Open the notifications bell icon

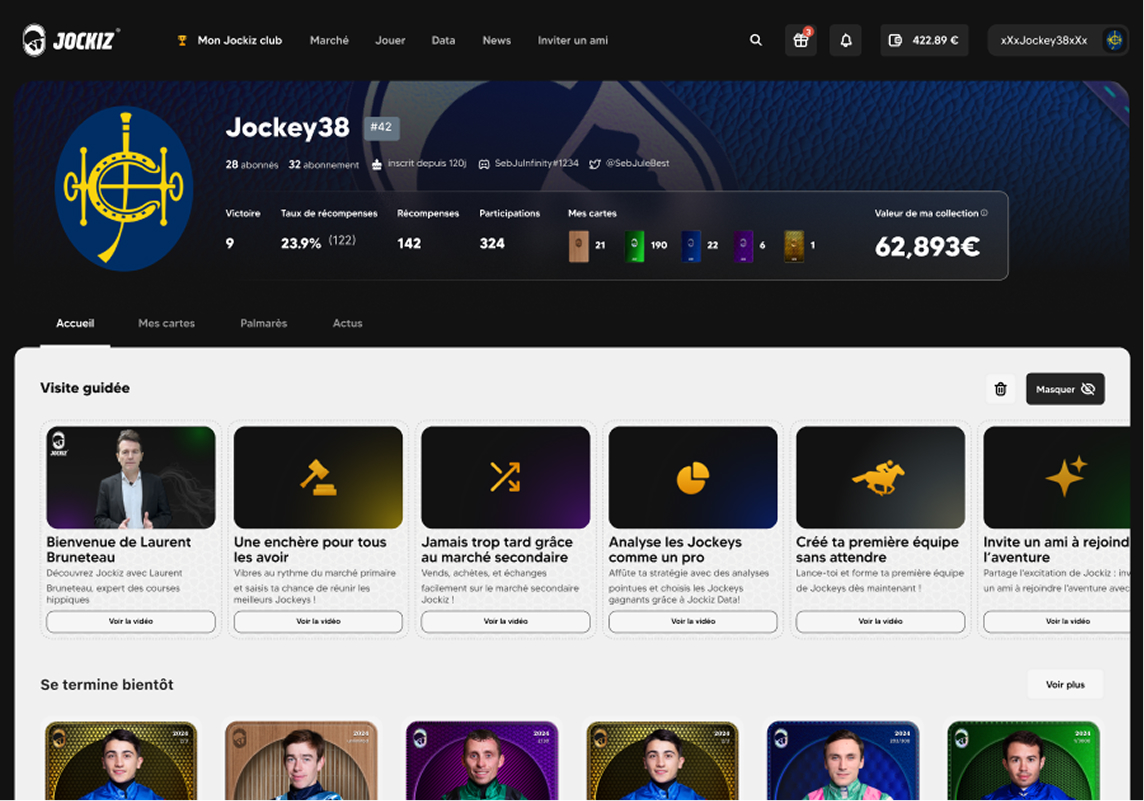(x=845, y=40)
